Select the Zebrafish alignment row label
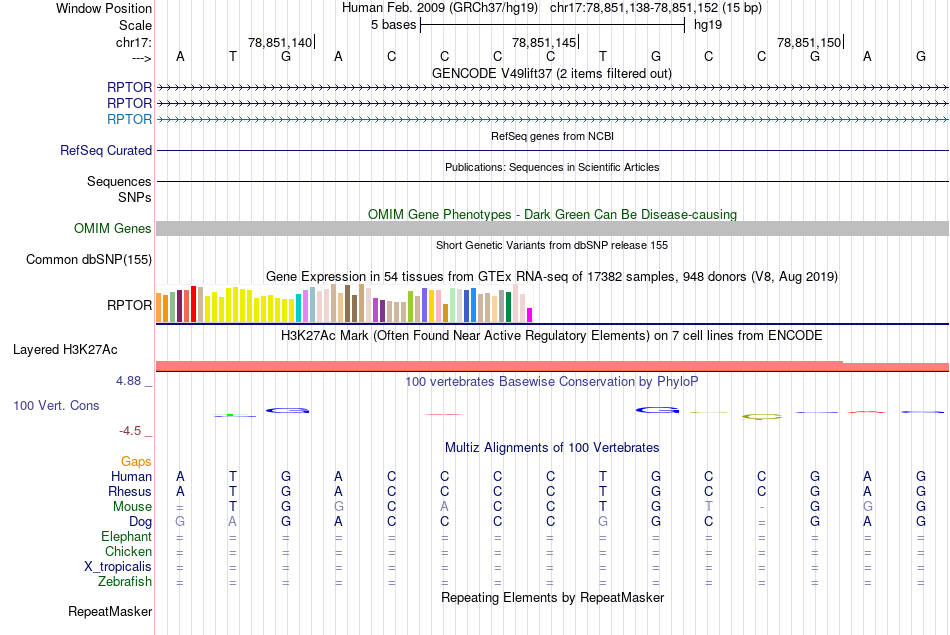 125,582
